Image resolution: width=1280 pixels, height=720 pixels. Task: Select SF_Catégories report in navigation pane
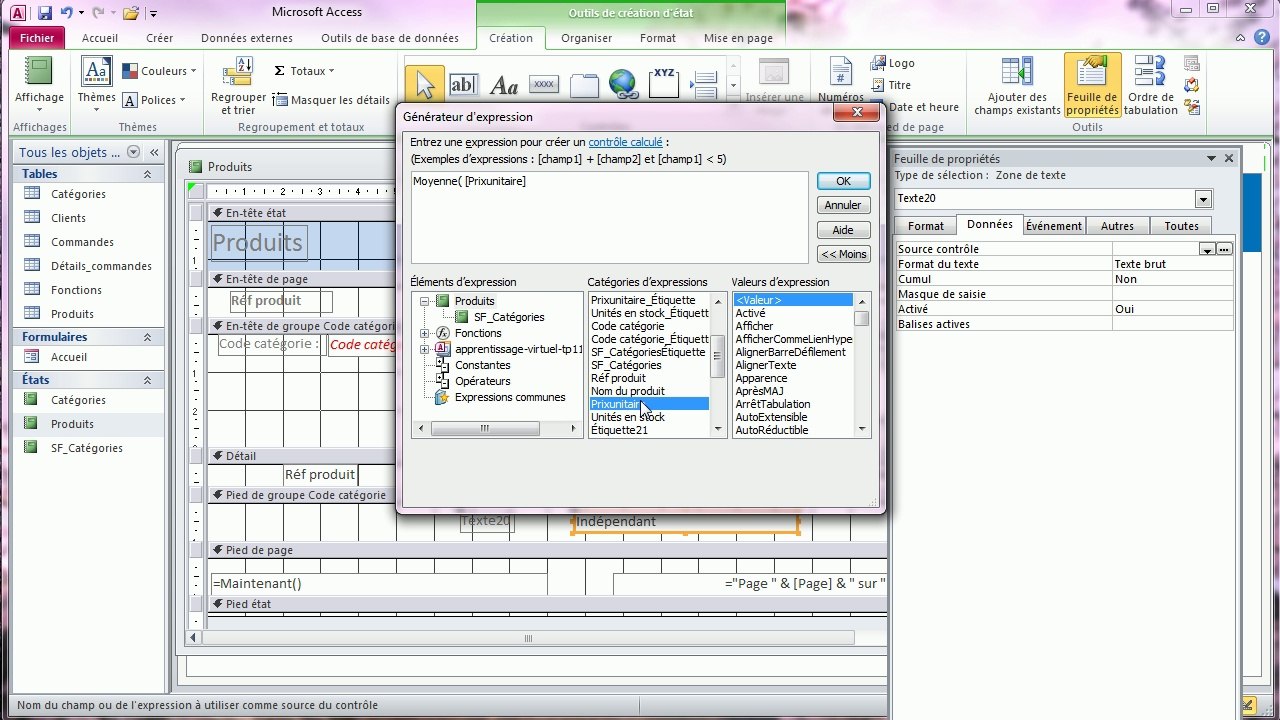click(x=87, y=448)
